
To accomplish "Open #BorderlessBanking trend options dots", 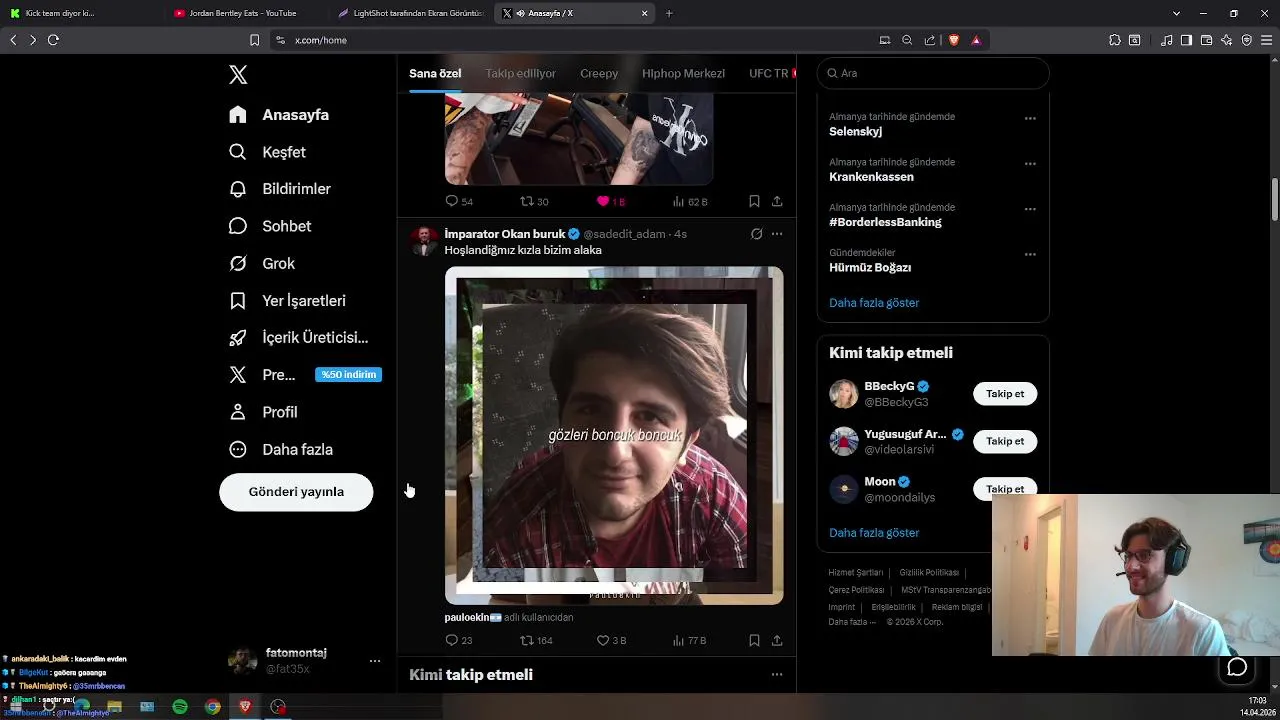I will (1030, 209).
